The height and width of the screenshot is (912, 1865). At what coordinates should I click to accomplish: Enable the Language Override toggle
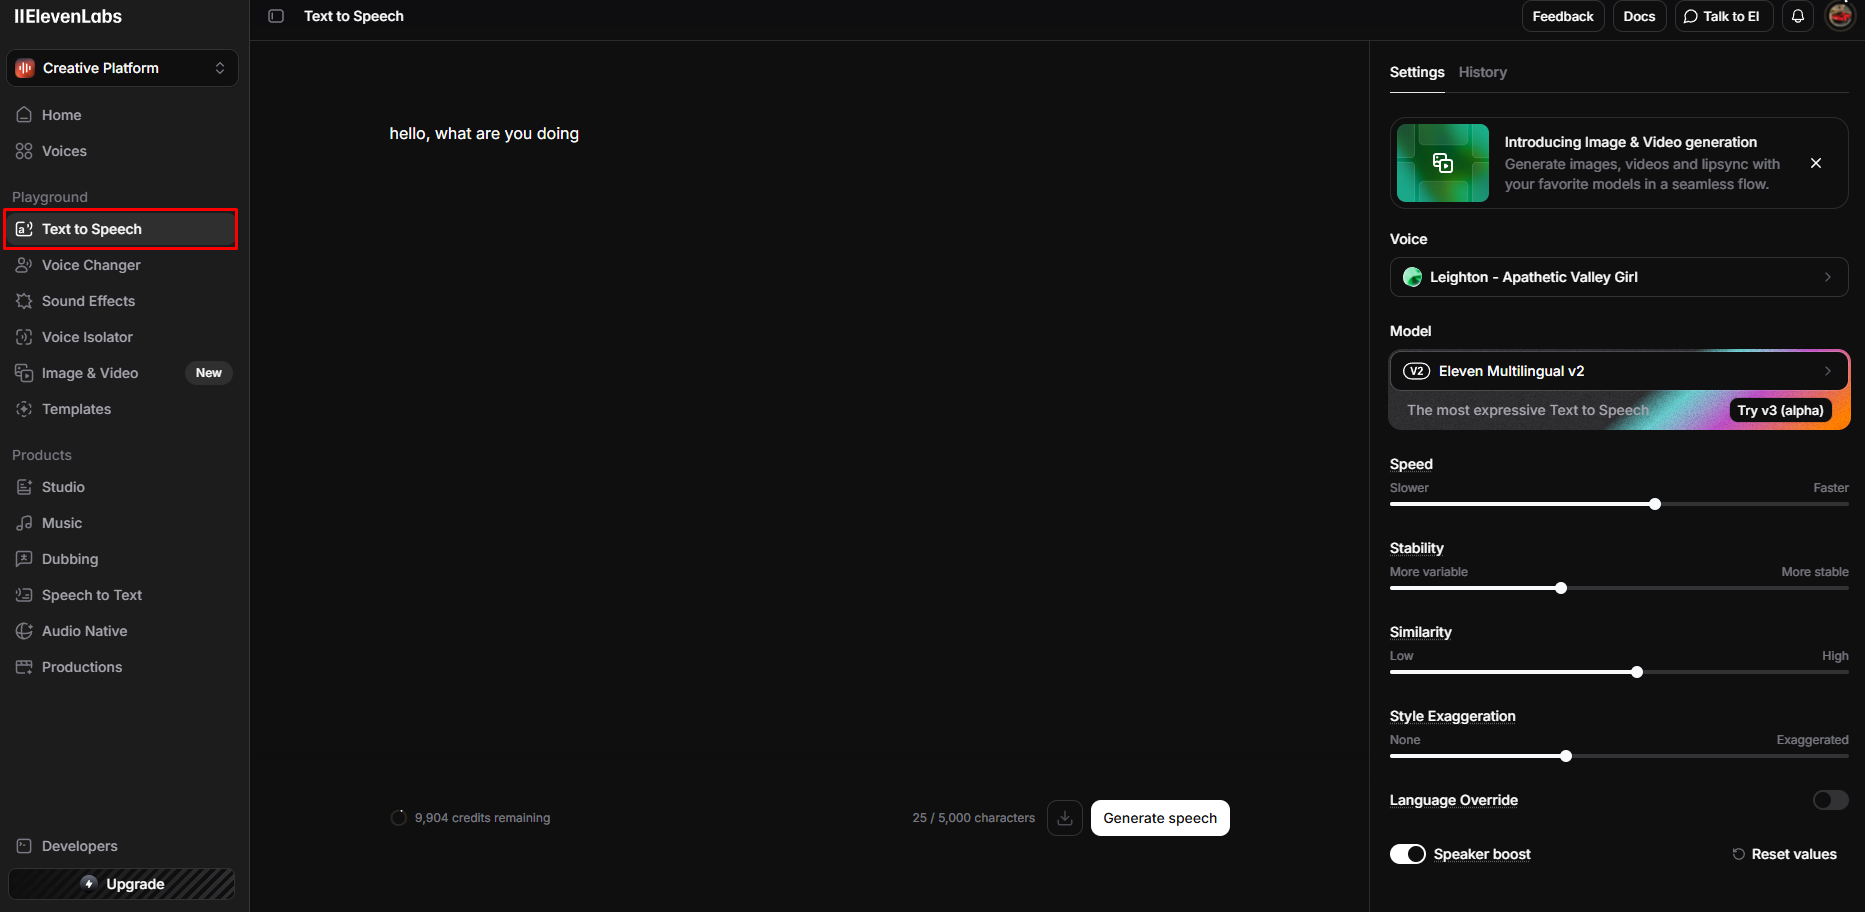click(1830, 800)
